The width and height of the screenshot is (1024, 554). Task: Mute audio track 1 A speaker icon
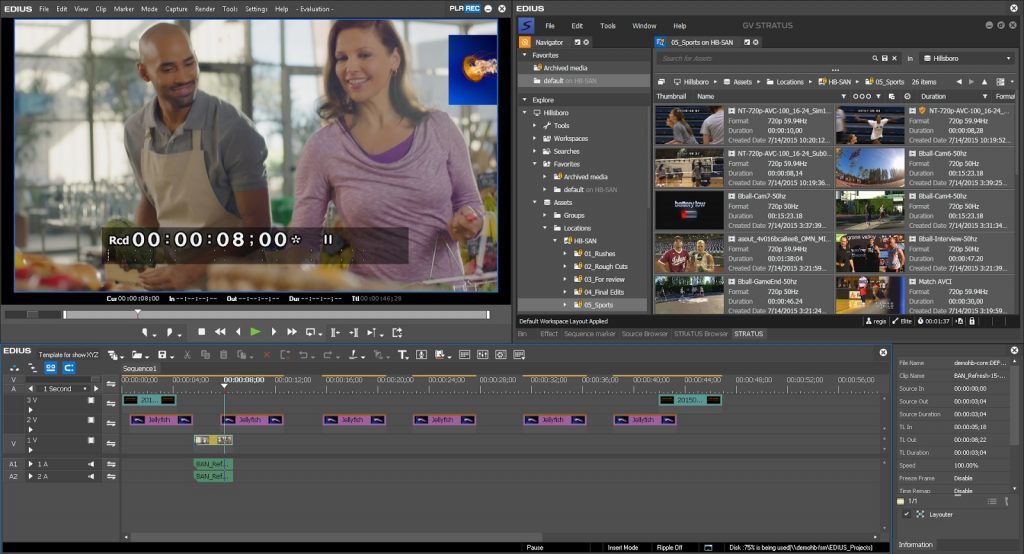coord(91,464)
